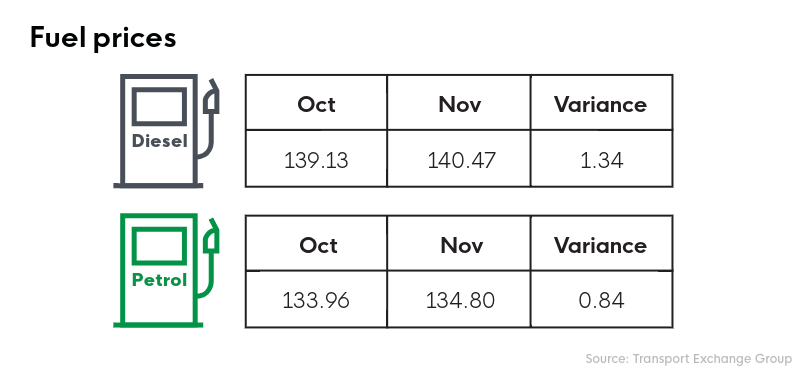Screen dimensions: 810x375
Task: Select the diesel table Nov header
Action: [460, 104]
